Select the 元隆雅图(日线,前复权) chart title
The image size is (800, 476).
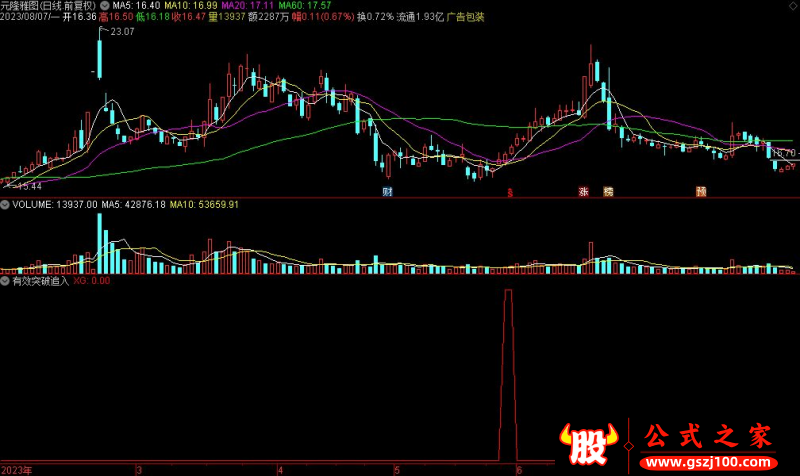48,6
